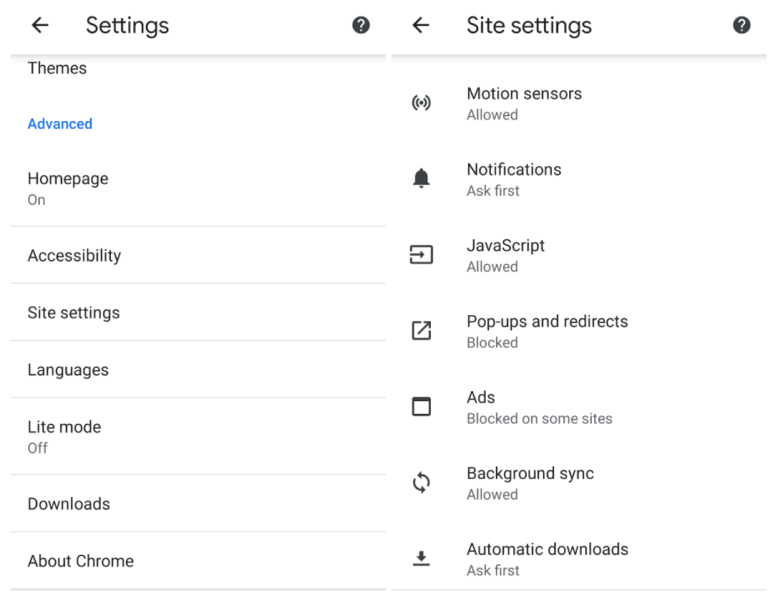Viewport: 768px width, 593px height.
Task: Tap the Ads window icon
Action: click(422, 407)
